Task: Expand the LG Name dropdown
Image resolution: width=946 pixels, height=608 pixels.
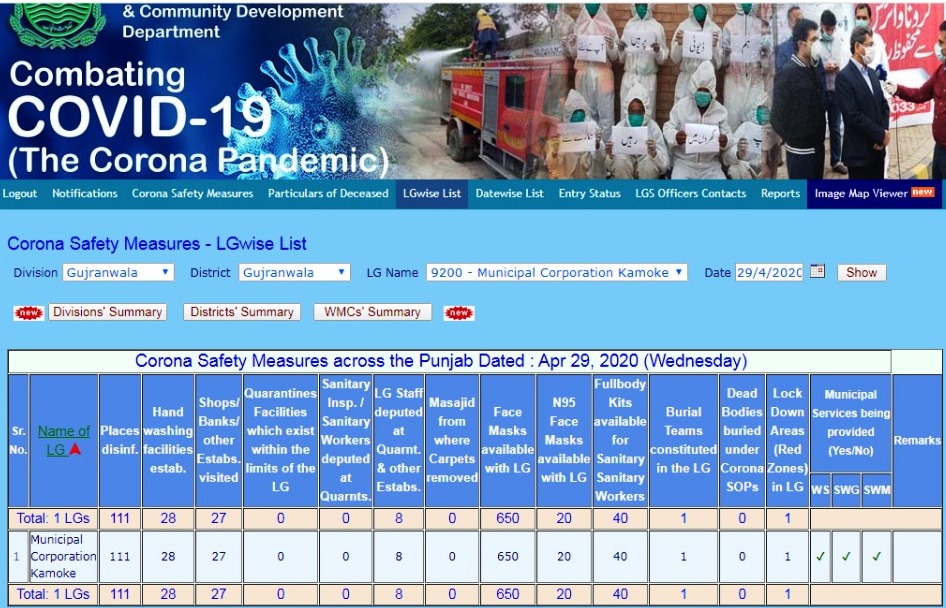Action: [x=556, y=273]
